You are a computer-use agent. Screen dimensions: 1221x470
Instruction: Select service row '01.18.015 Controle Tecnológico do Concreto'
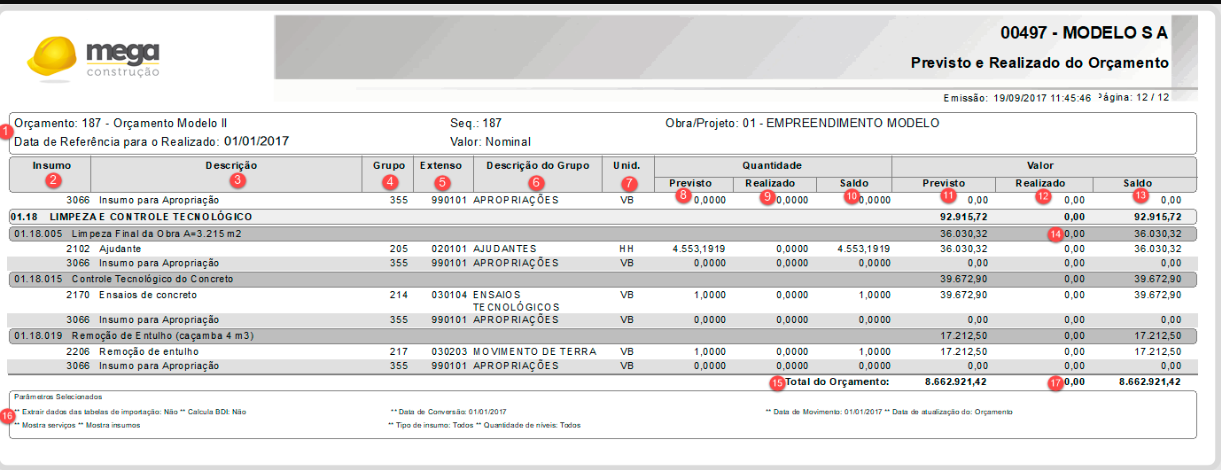click(602, 279)
